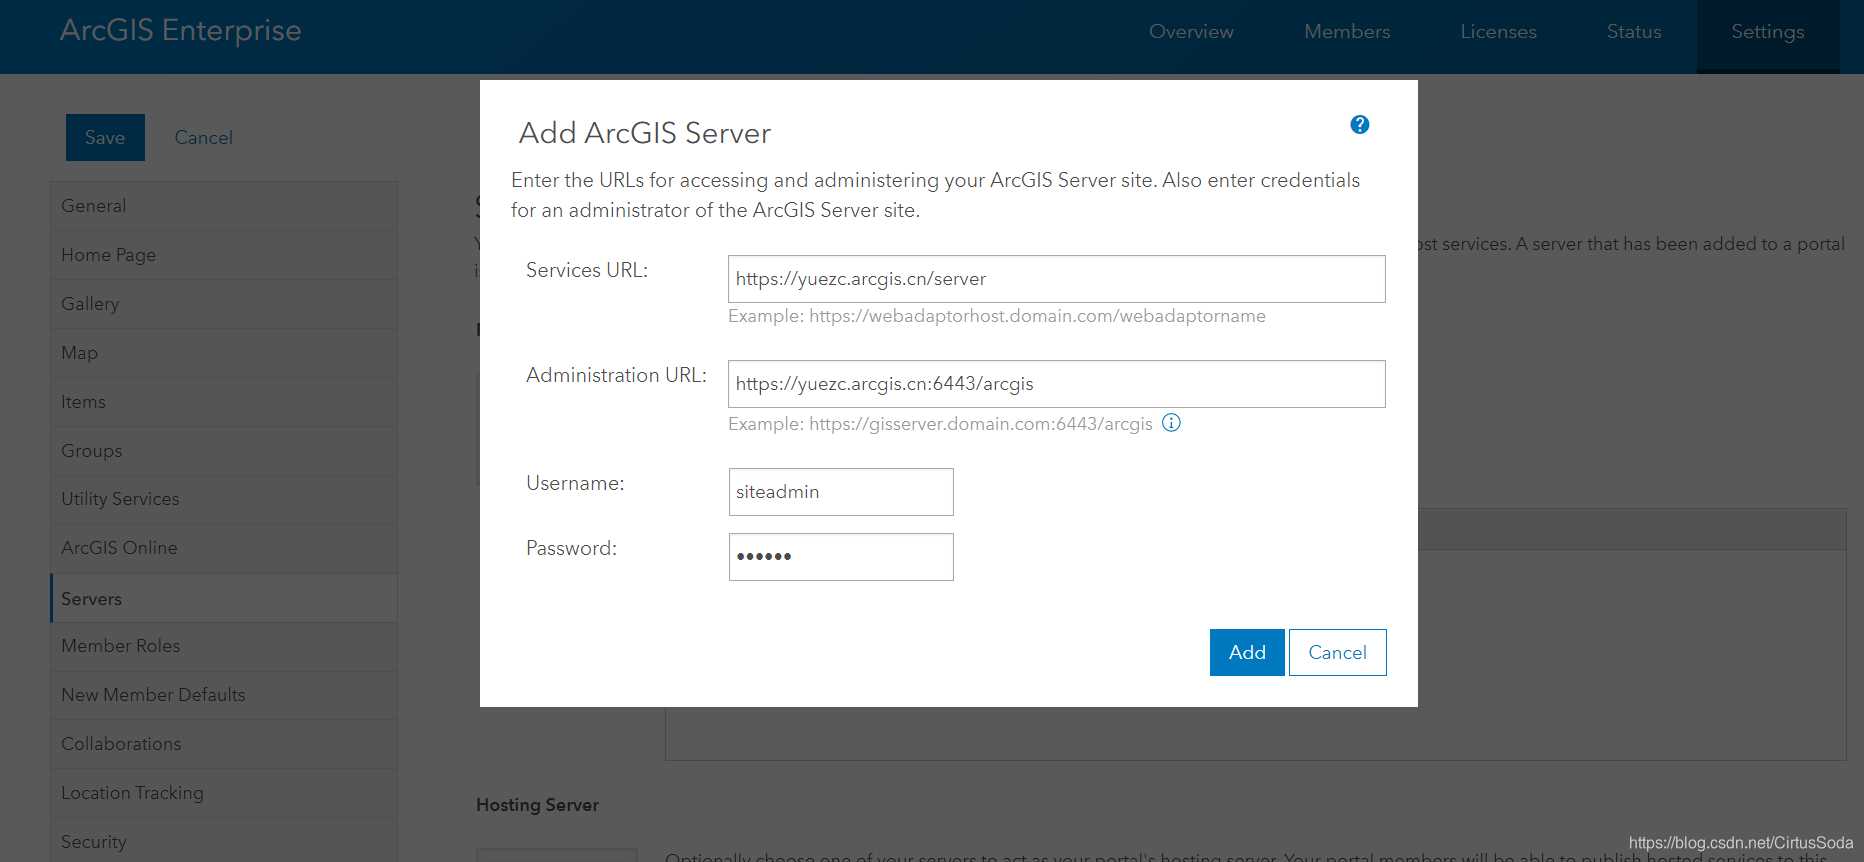Open Member Roles in sidebar
Viewport: 1864px width, 862px height.
(x=224, y=646)
